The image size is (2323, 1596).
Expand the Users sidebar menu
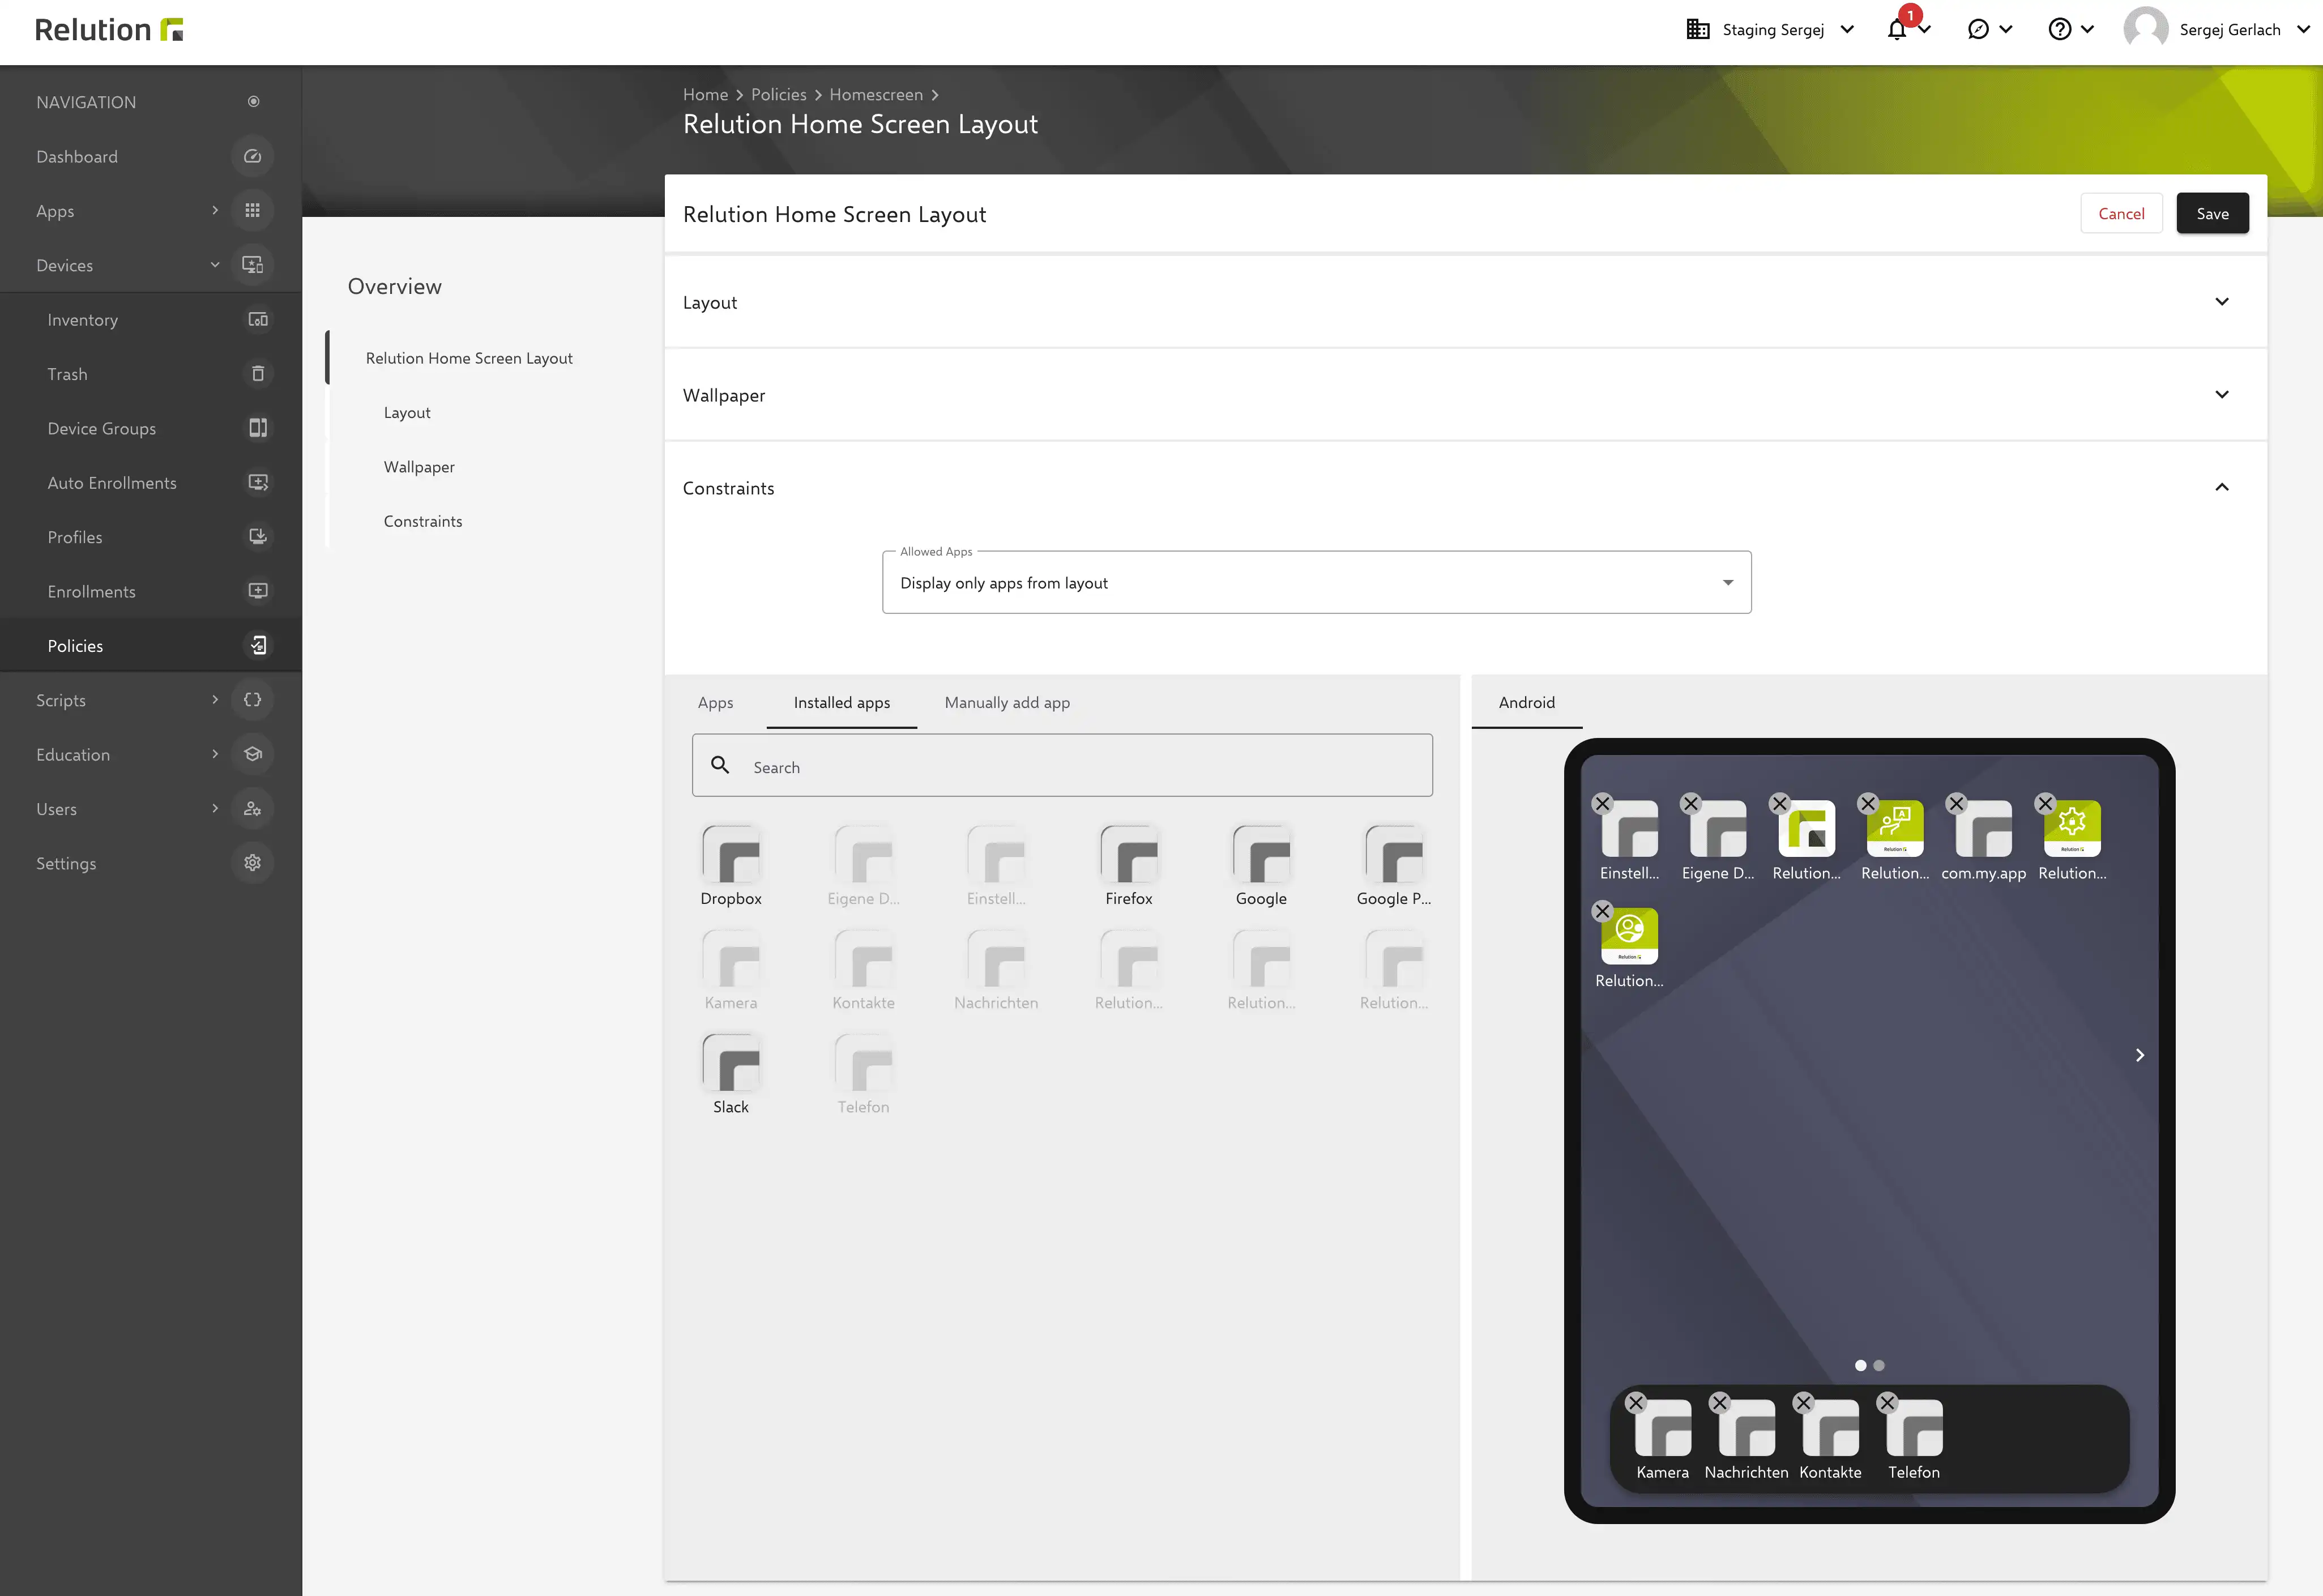[215, 808]
